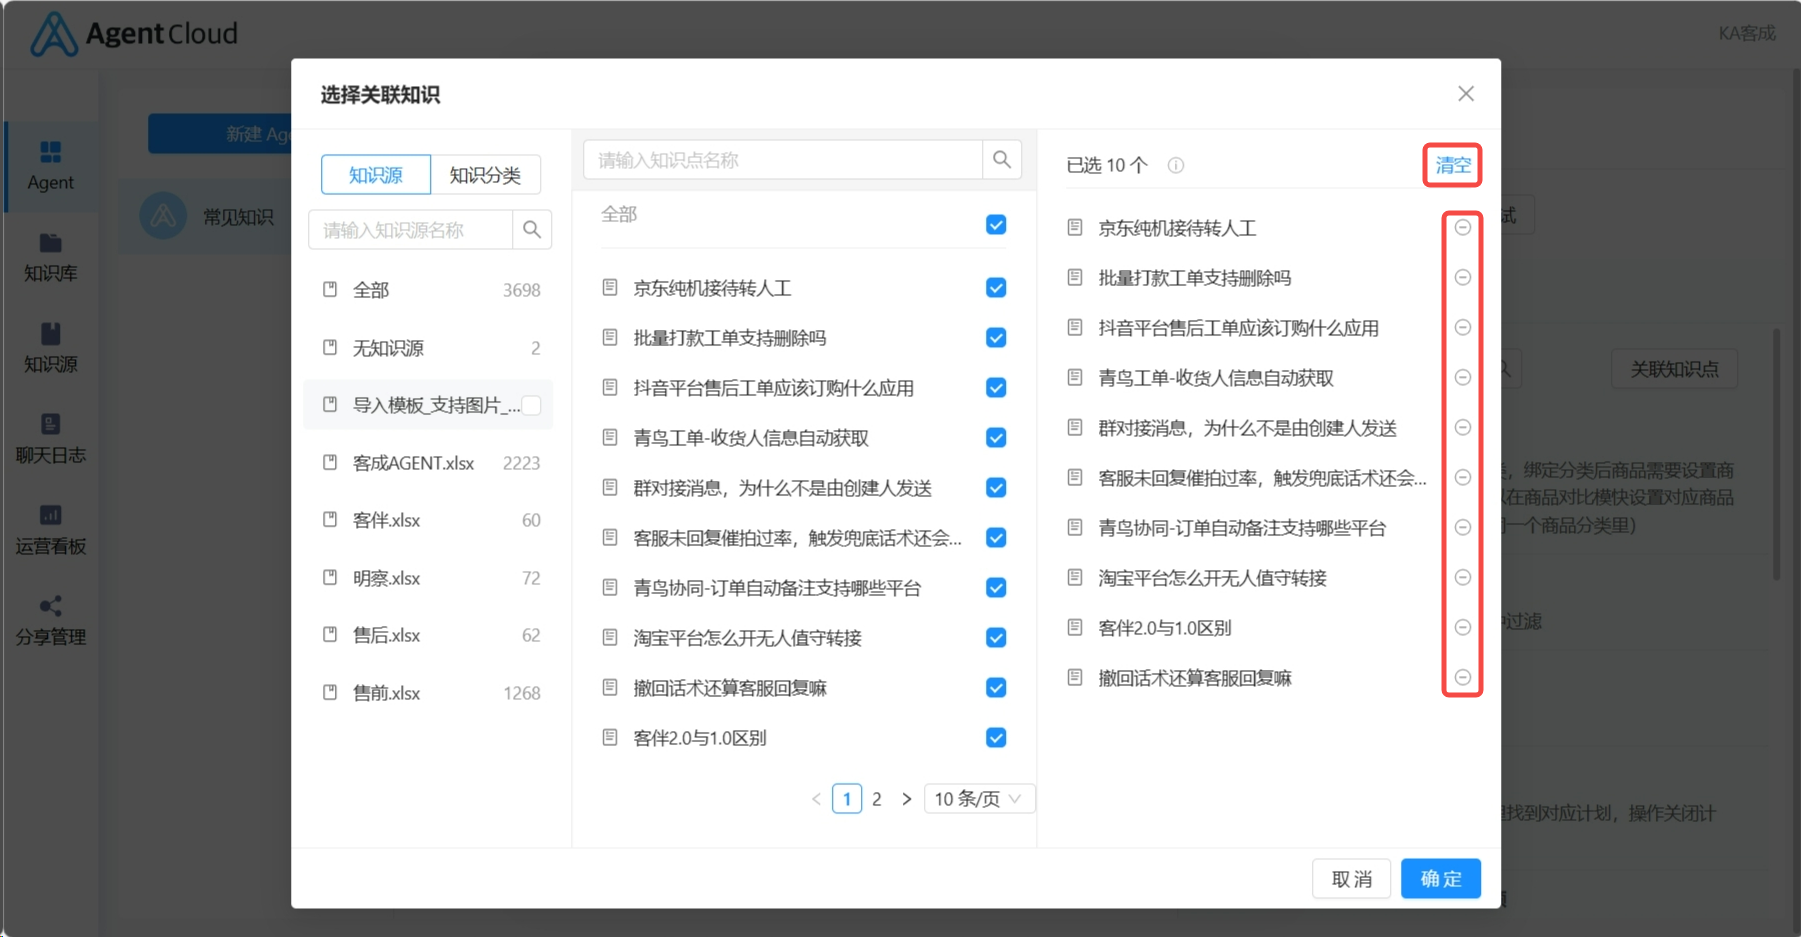This screenshot has width=1801, height=937.
Task: Remove 抖音平台售后工单应该订购什么应用 from selected list
Action: [x=1462, y=328]
